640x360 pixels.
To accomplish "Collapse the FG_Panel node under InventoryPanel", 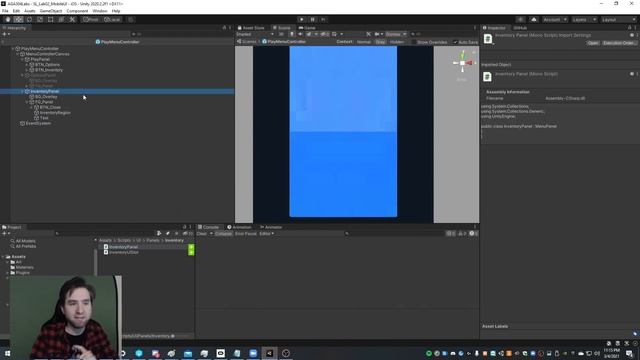I will coord(27,102).
